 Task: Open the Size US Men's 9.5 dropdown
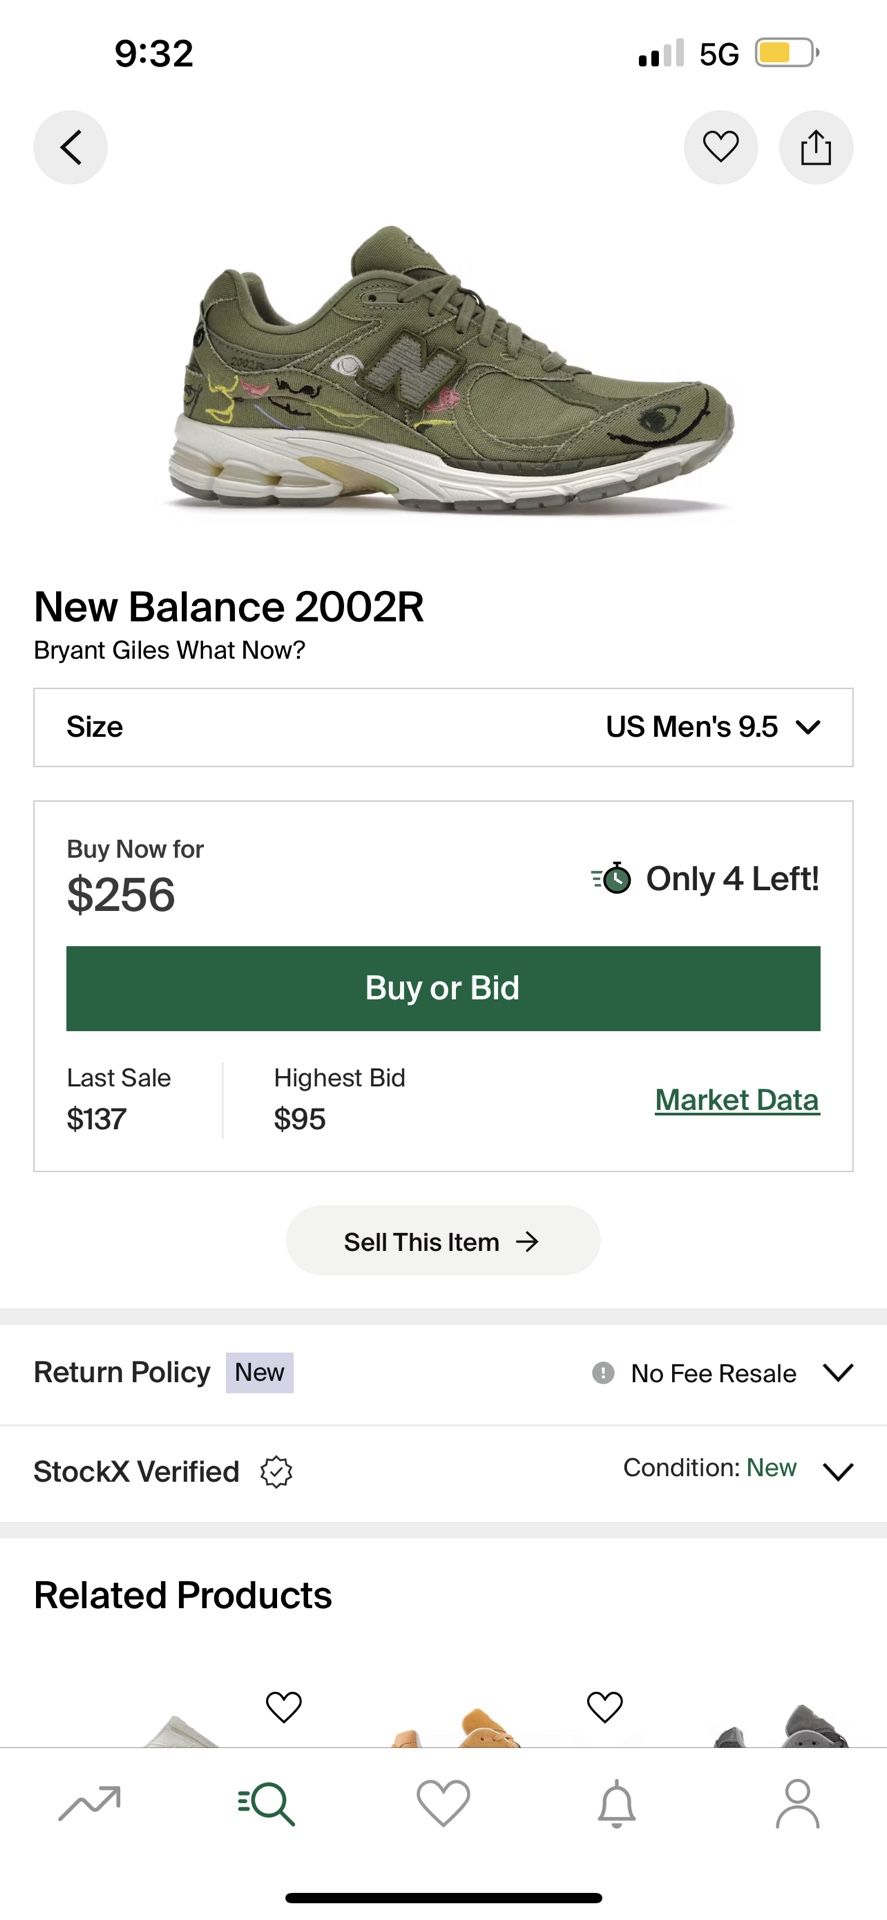(x=443, y=727)
